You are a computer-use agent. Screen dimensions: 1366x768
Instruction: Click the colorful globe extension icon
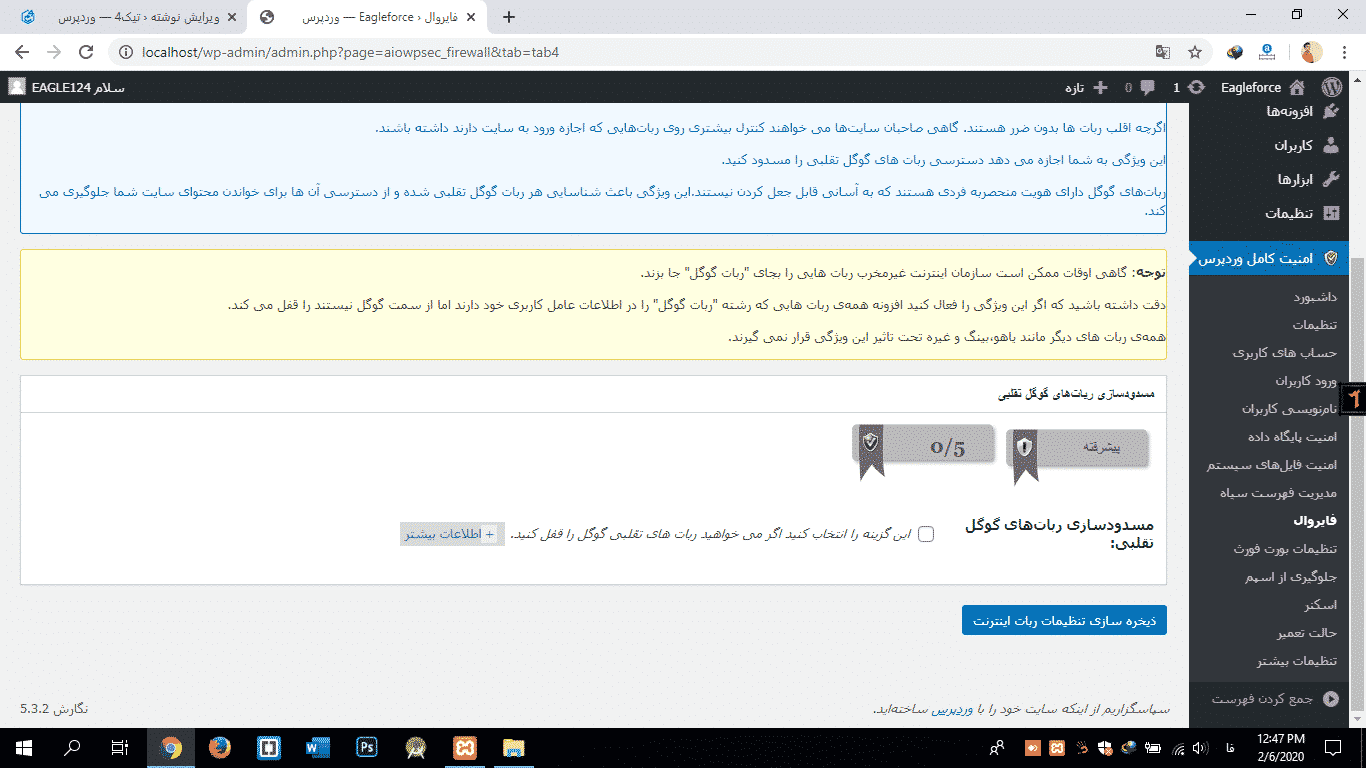tap(1235, 52)
